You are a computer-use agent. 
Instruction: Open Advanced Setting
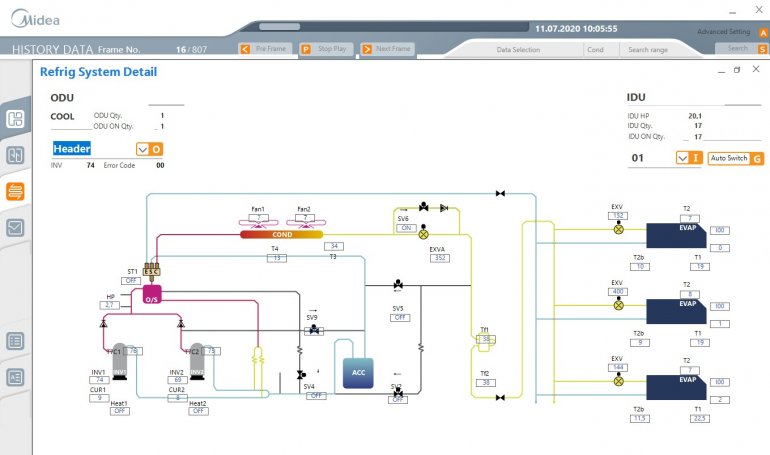(x=732, y=32)
